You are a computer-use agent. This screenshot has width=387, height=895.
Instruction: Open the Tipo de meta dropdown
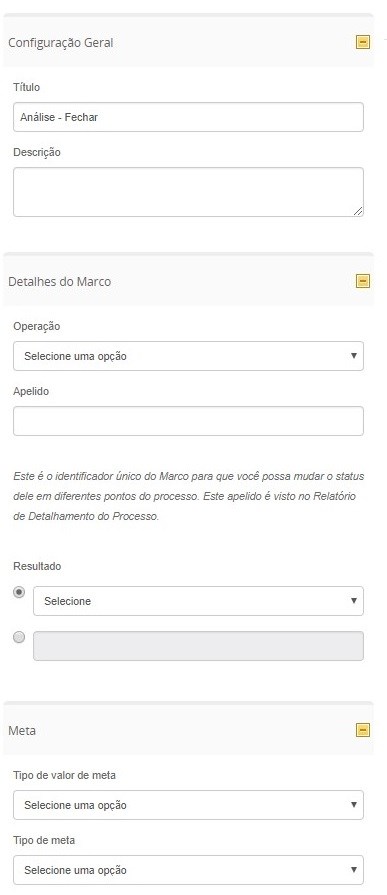(188, 870)
